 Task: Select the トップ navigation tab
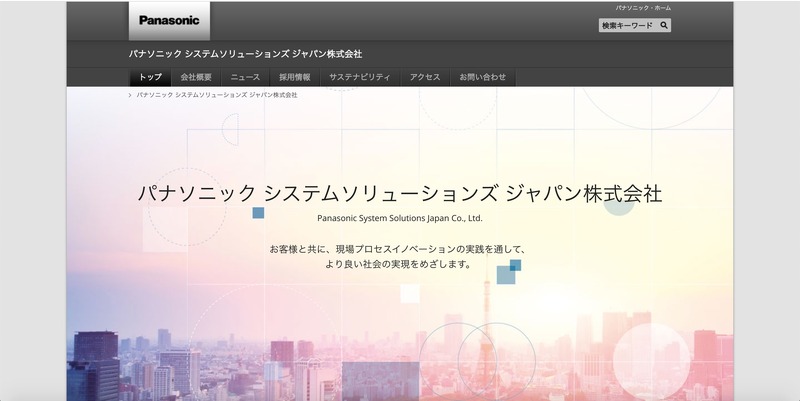coord(150,77)
